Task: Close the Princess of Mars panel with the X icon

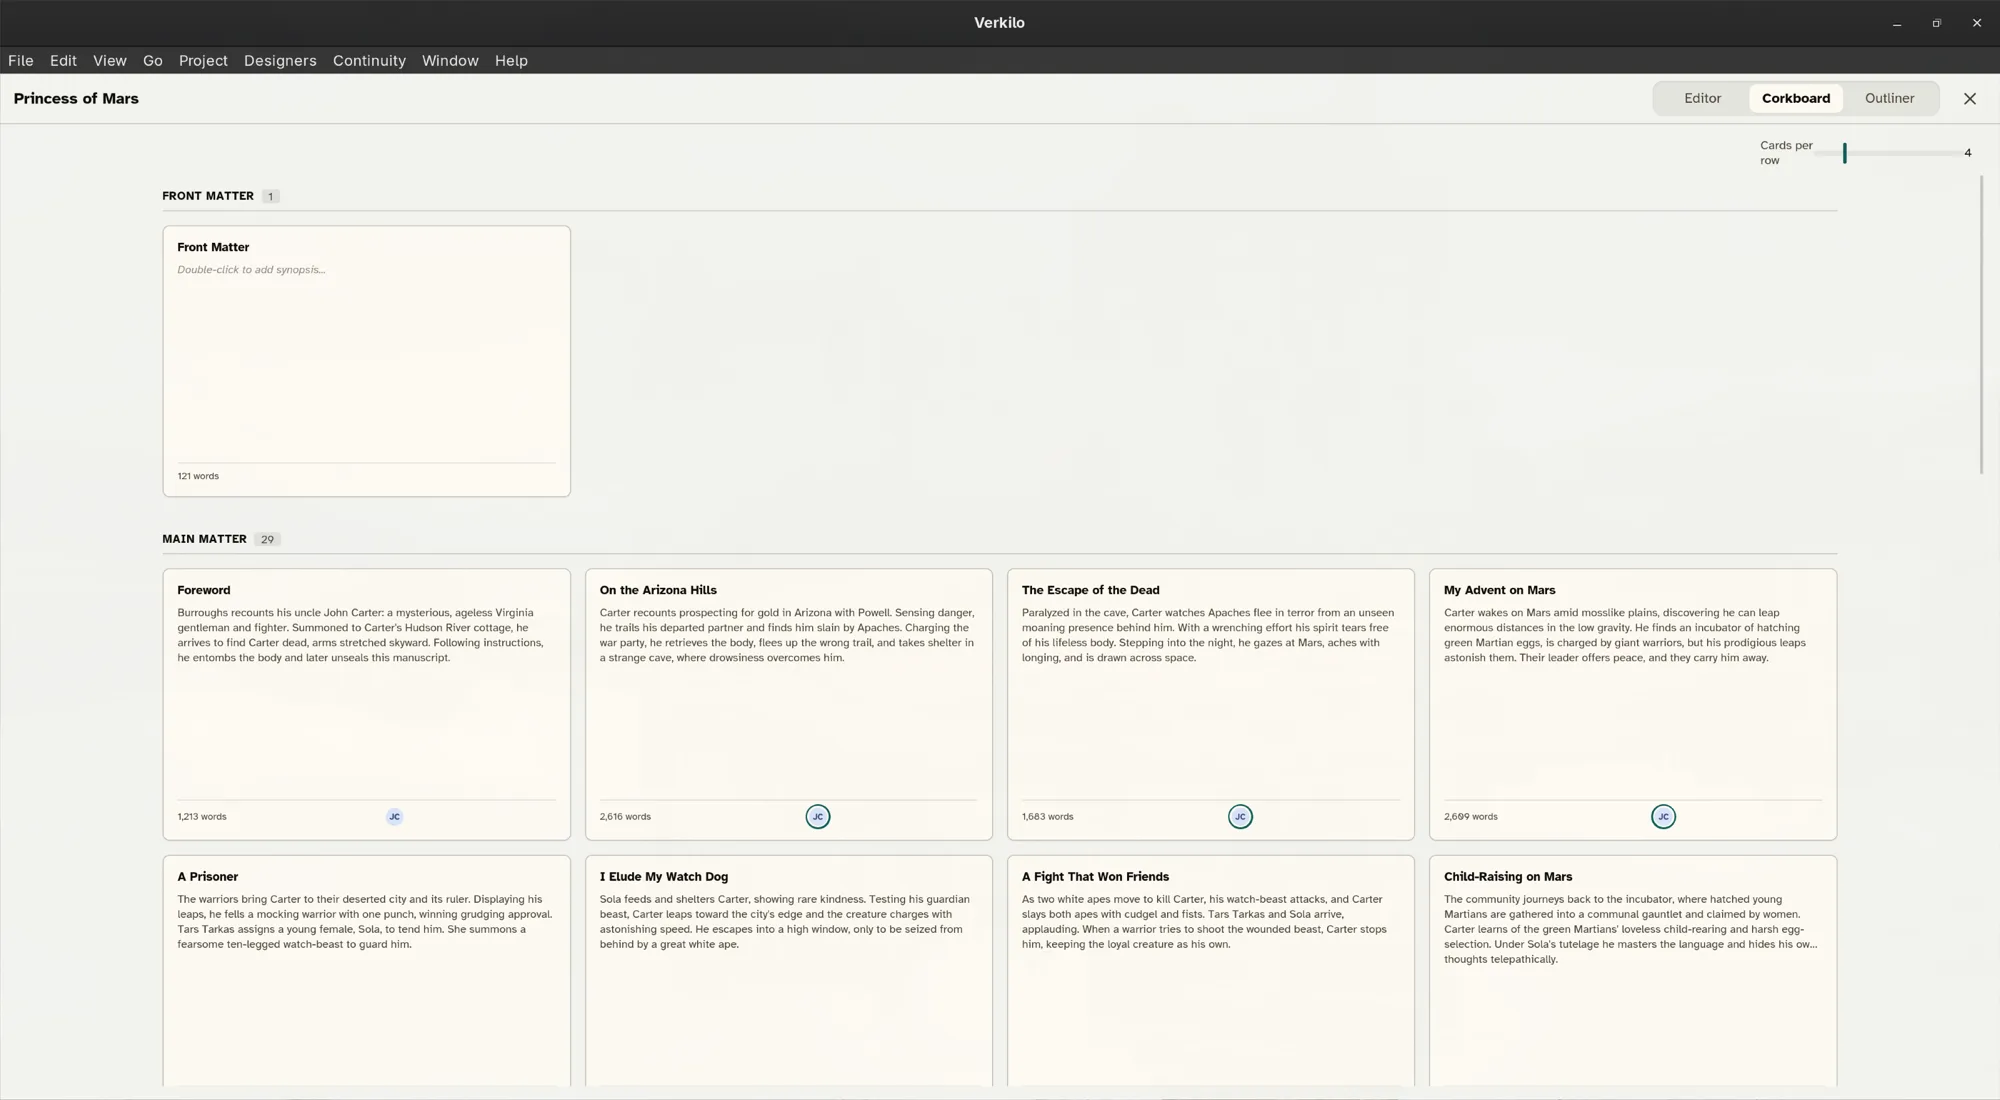Action: pos(1970,99)
